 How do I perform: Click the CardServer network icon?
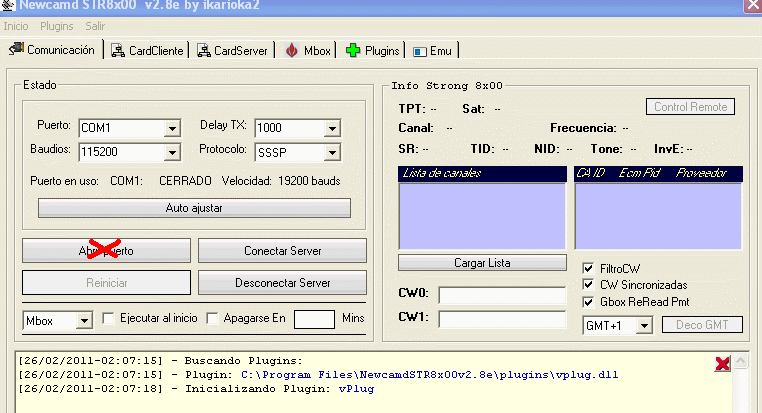(x=204, y=51)
